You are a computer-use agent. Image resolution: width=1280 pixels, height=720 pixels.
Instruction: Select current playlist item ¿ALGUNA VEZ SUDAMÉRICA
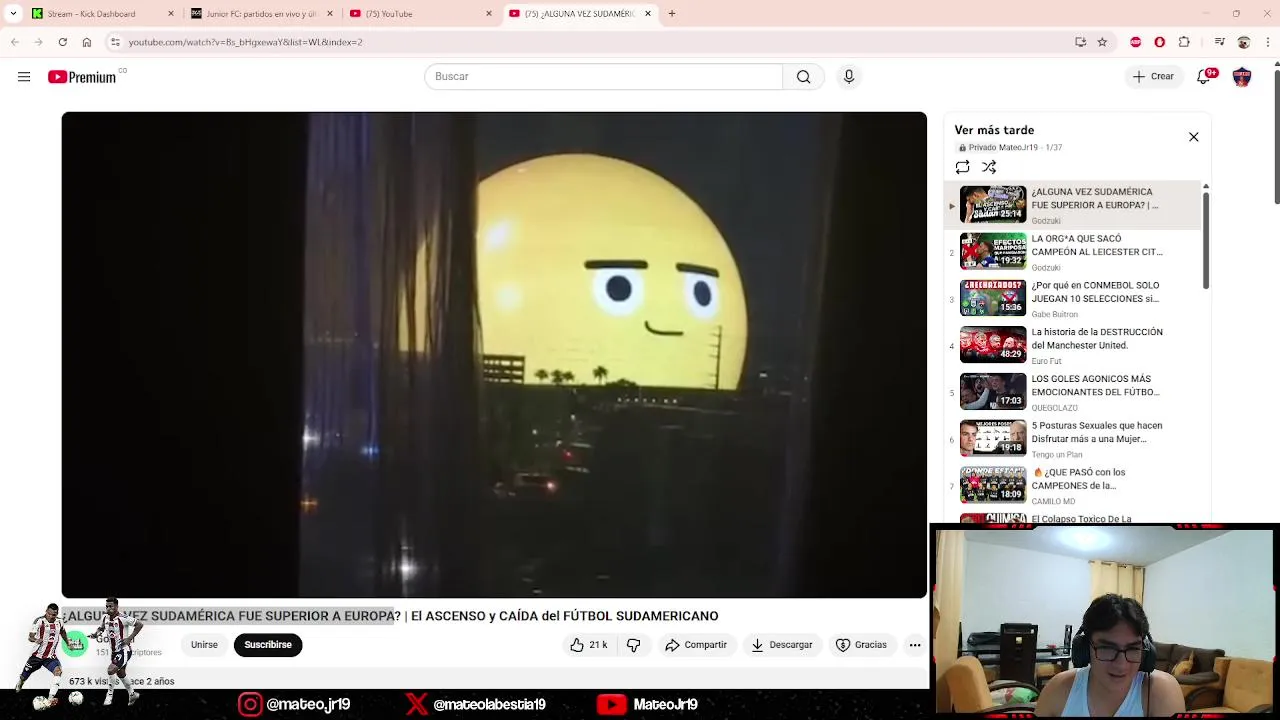tap(1075, 205)
